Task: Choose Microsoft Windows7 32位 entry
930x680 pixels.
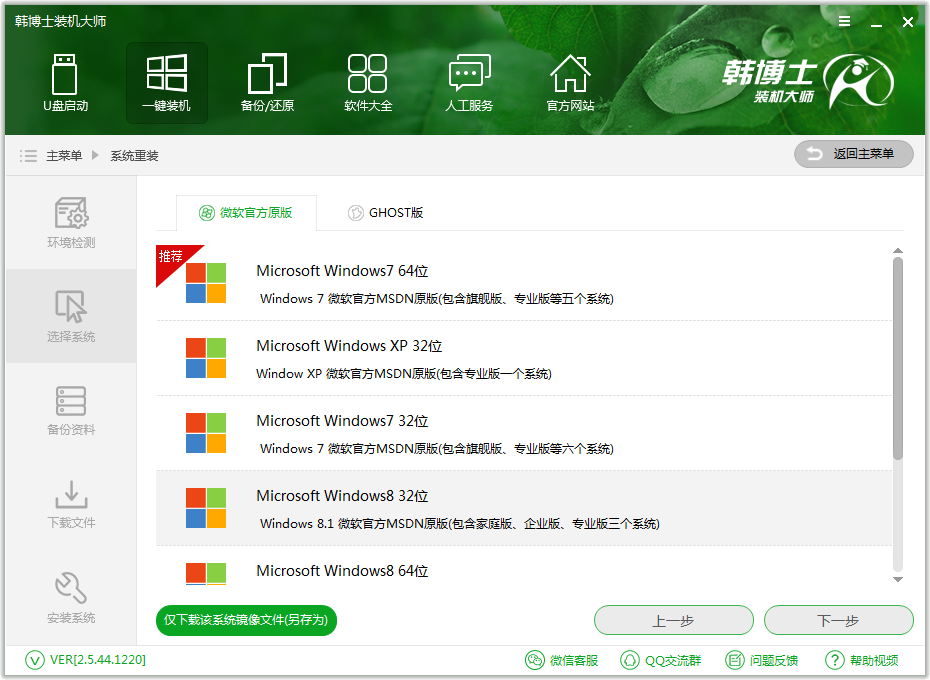Action: click(x=524, y=433)
